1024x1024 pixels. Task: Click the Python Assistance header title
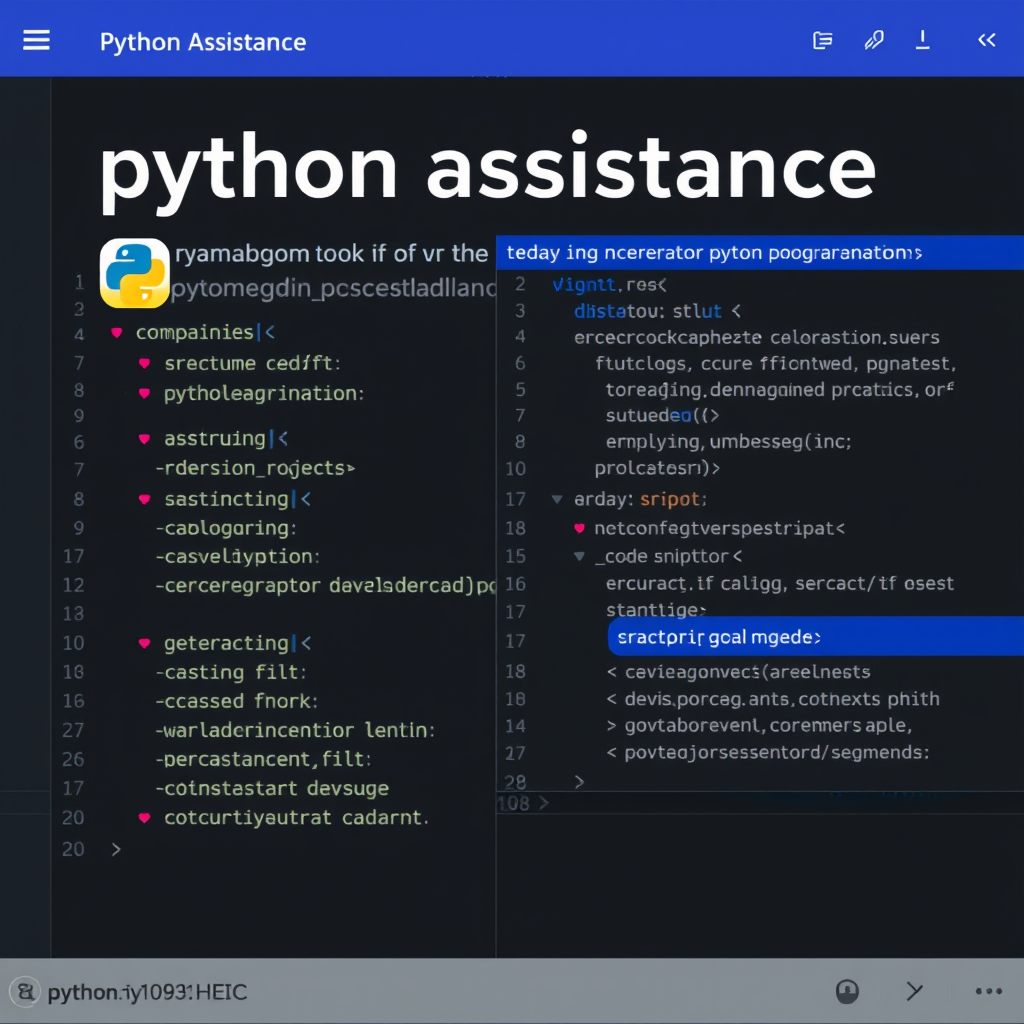[x=202, y=42]
